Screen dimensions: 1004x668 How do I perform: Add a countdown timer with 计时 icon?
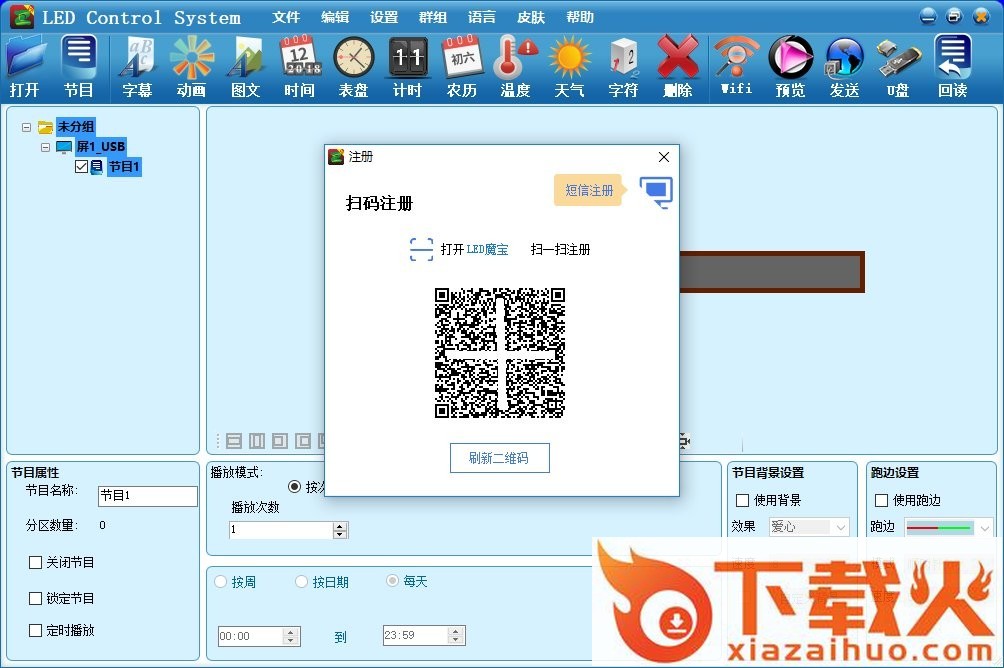point(407,67)
